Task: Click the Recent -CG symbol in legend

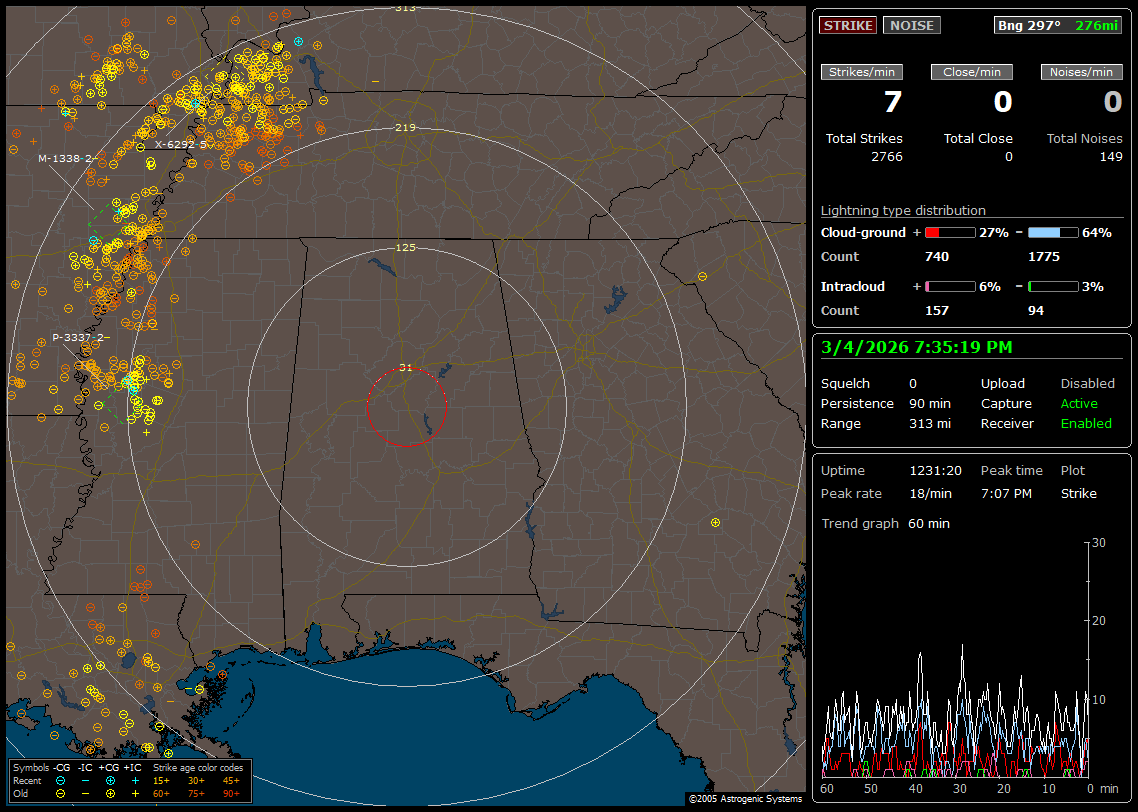Action: point(61,780)
